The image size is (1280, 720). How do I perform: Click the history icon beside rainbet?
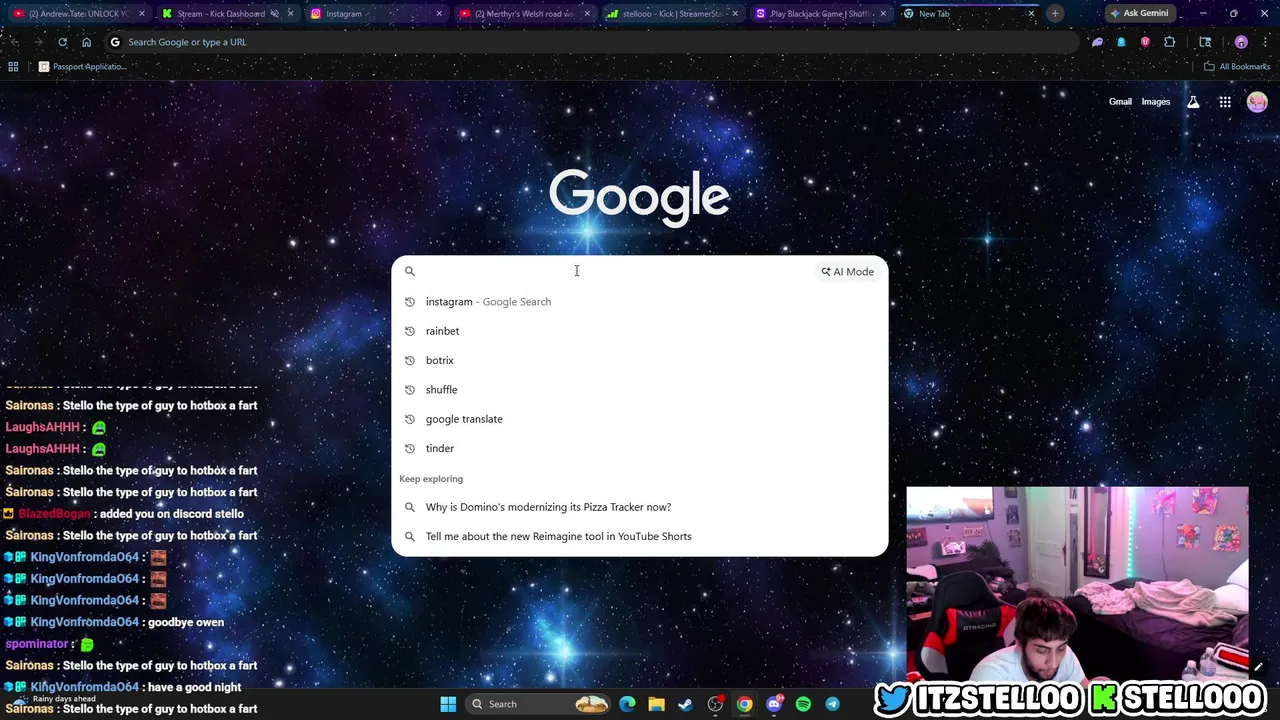pyautogui.click(x=409, y=331)
